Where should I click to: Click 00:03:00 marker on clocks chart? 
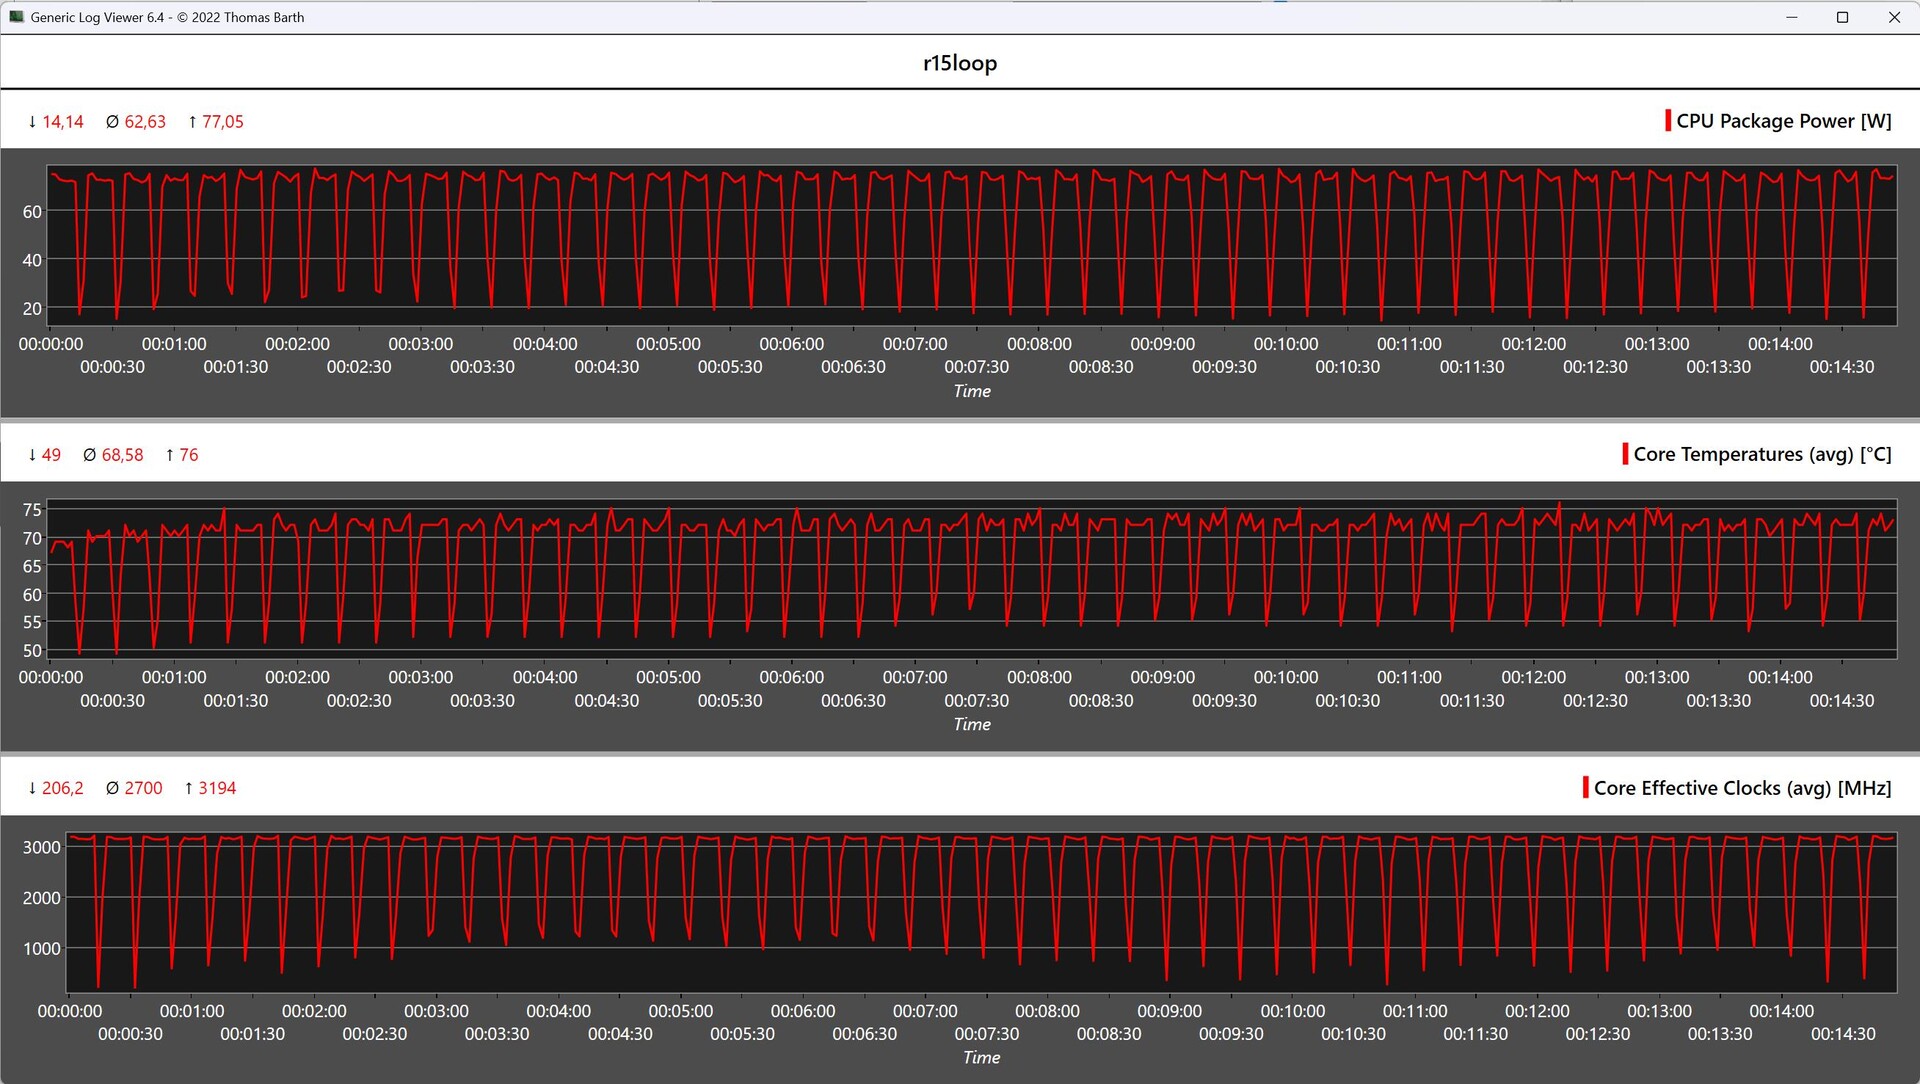coord(436,1011)
